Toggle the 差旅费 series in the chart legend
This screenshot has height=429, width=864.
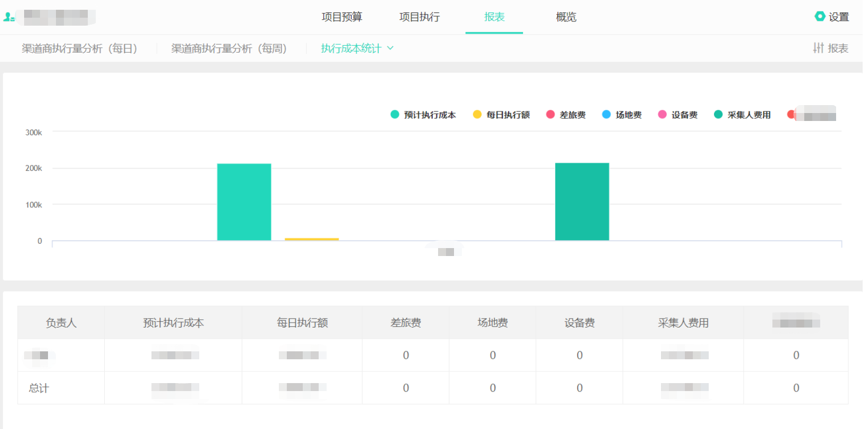point(572,115)
